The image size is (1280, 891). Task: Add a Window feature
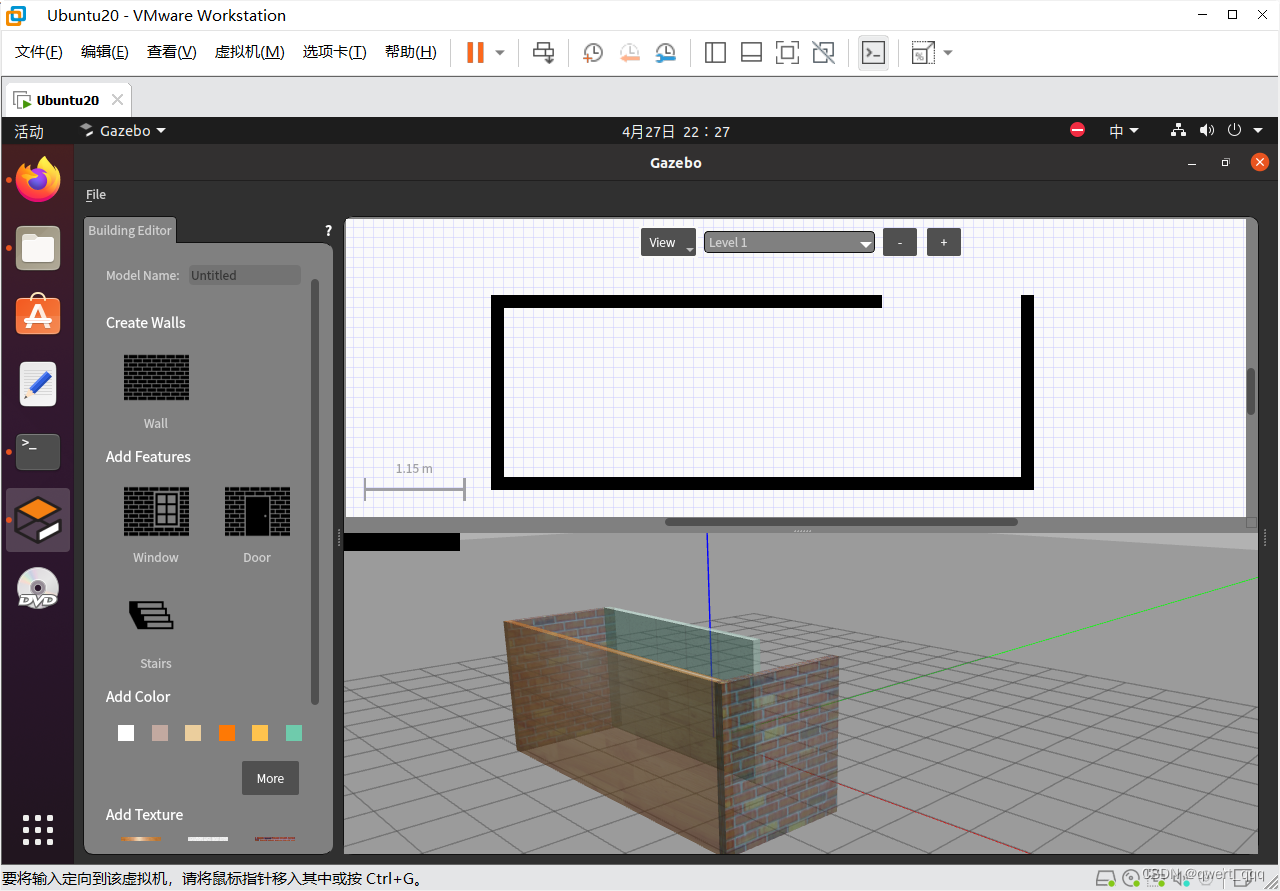pos(156,511)
